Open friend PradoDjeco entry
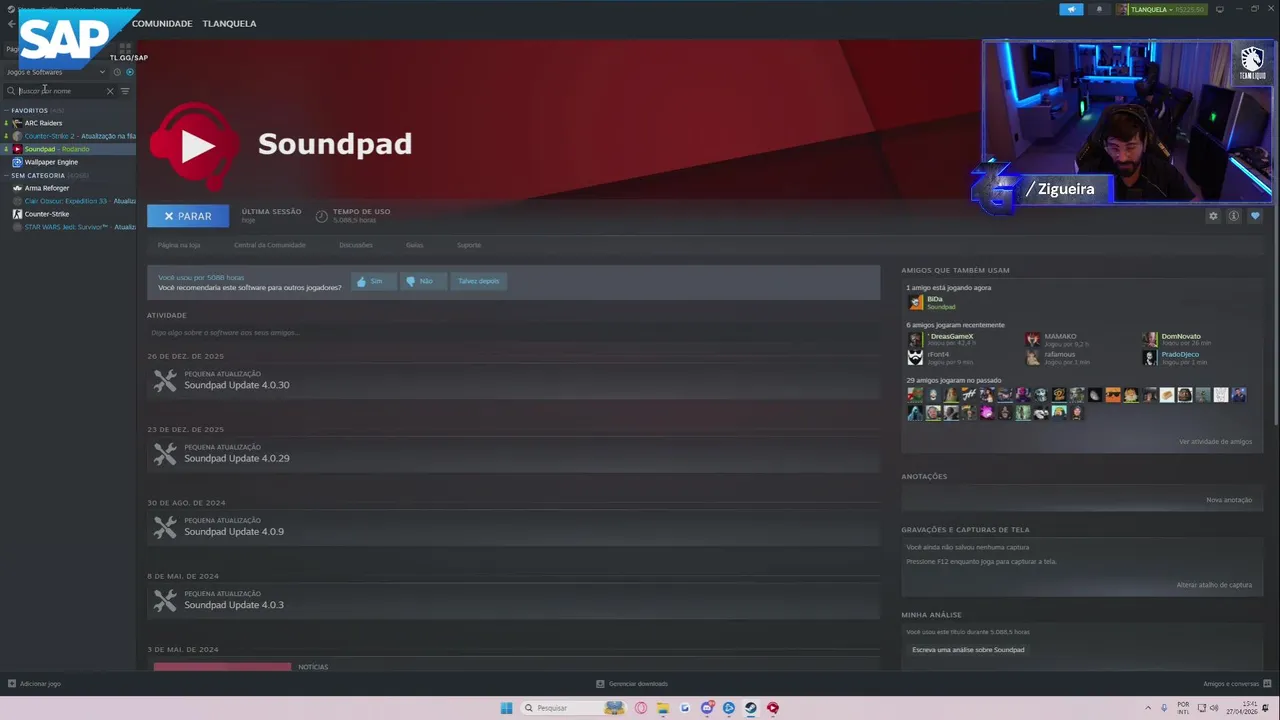Viewport: 1280px width, 720px height. coord(1173,358)
